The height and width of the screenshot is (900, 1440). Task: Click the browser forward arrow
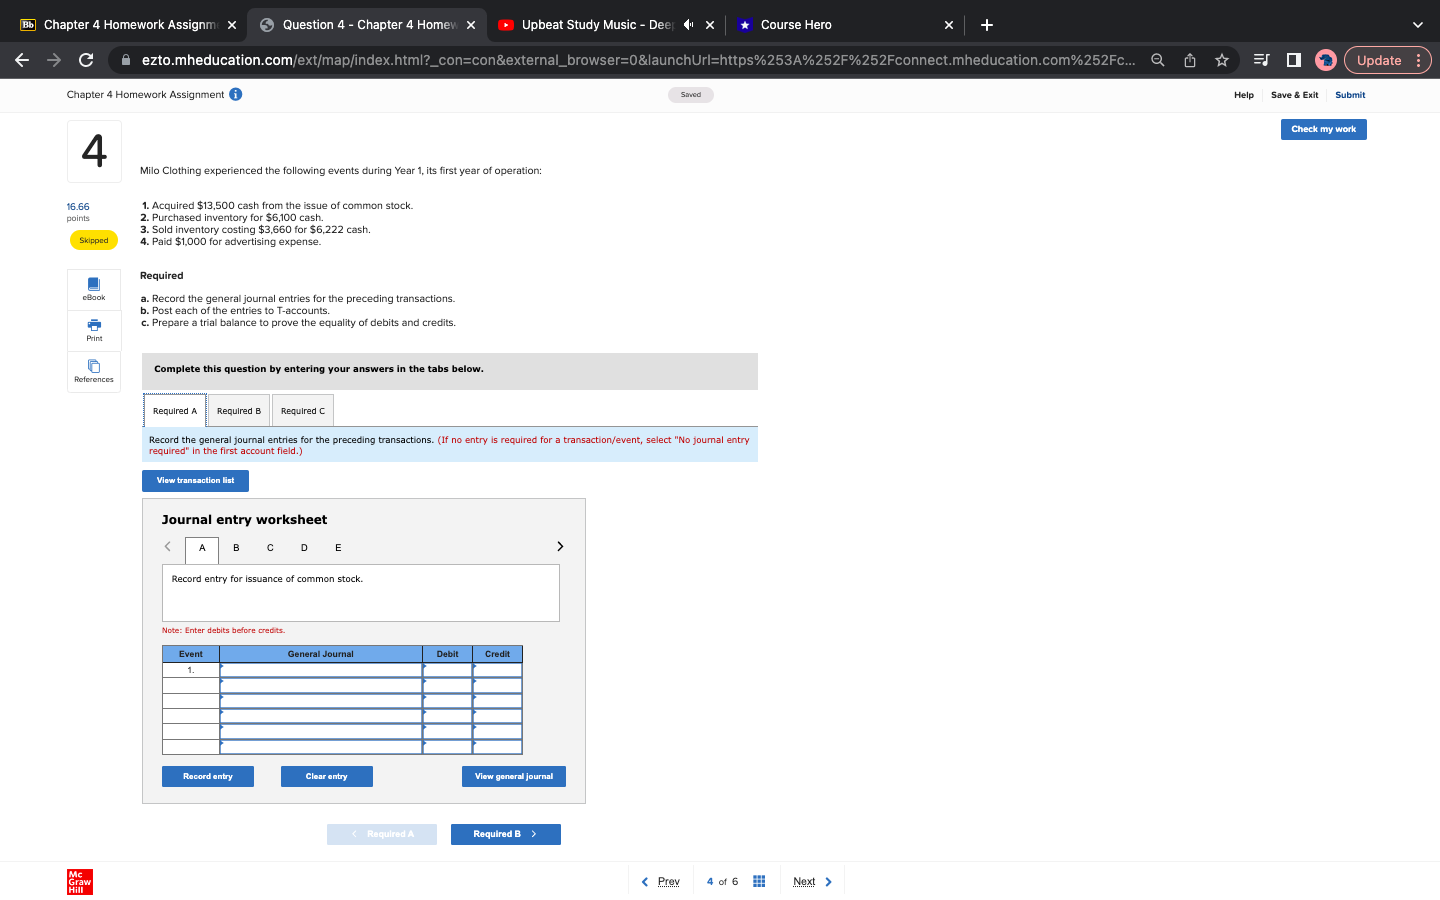tap(54, 60)
